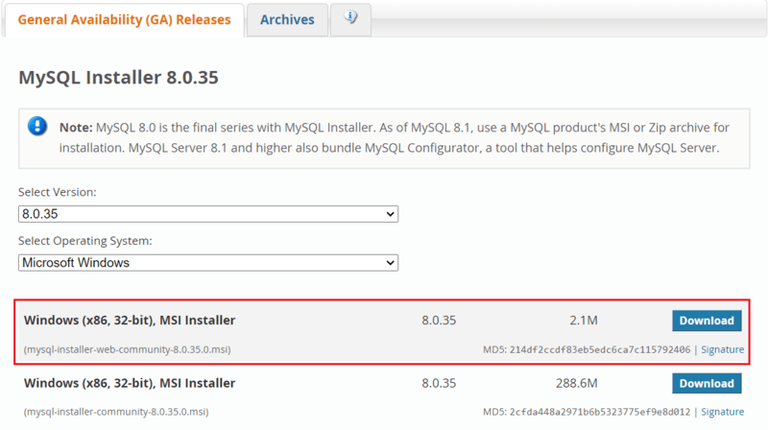Switch to the Archives tab
The height and width of the screenshot is (430, 768).
287,19
